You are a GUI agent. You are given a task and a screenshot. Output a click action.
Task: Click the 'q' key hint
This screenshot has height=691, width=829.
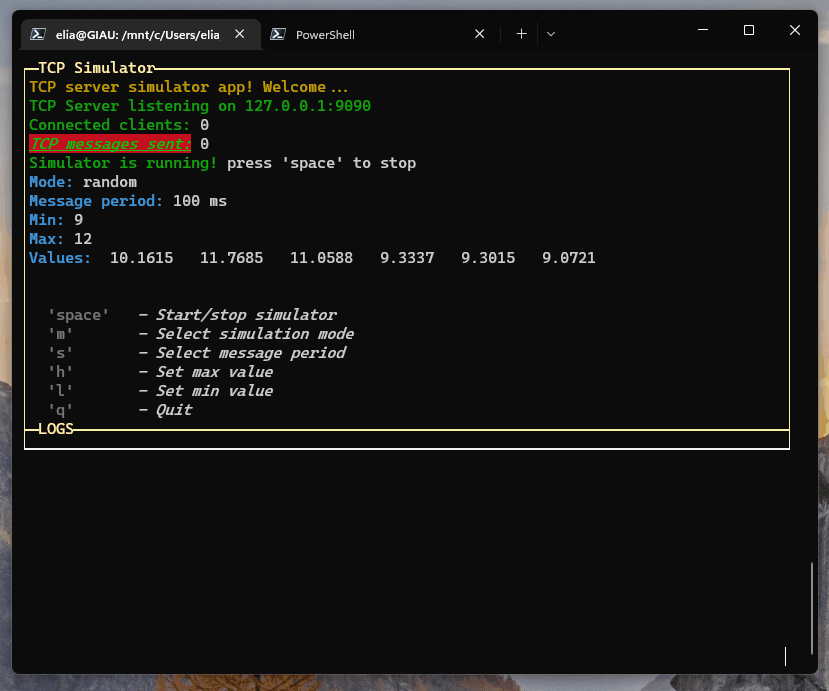(x=60, y=410)
